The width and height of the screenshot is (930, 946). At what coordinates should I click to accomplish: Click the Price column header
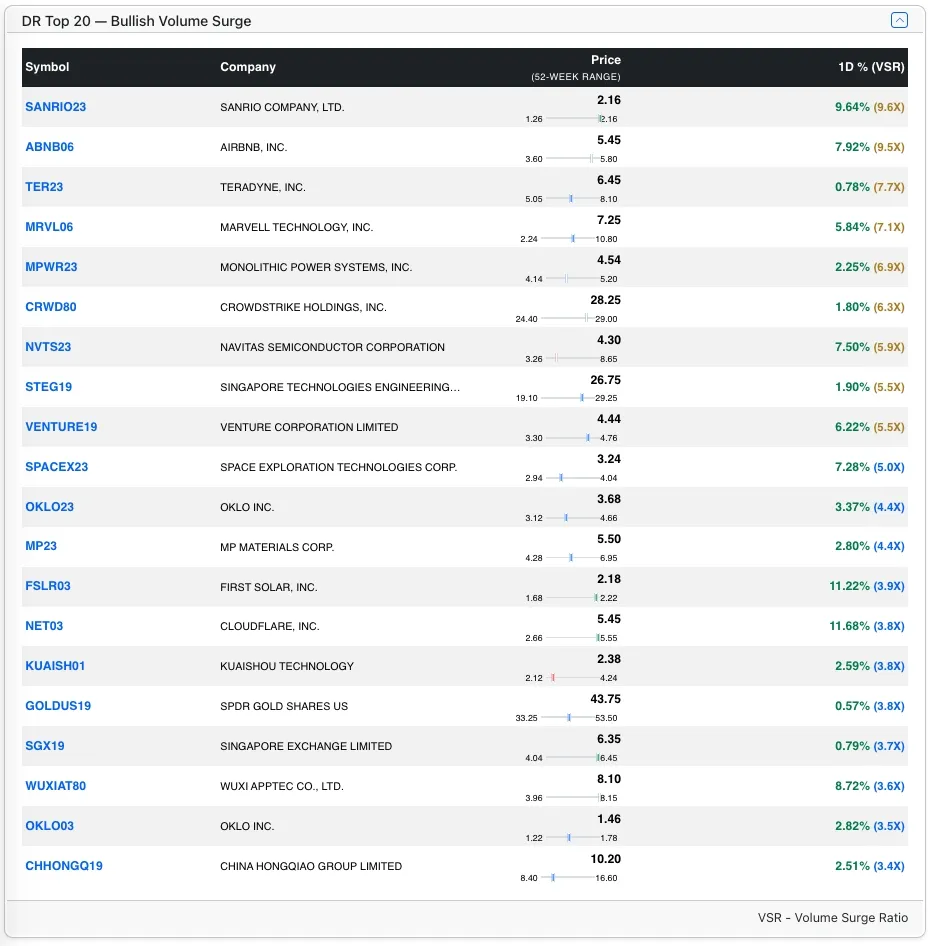(605, 60)
